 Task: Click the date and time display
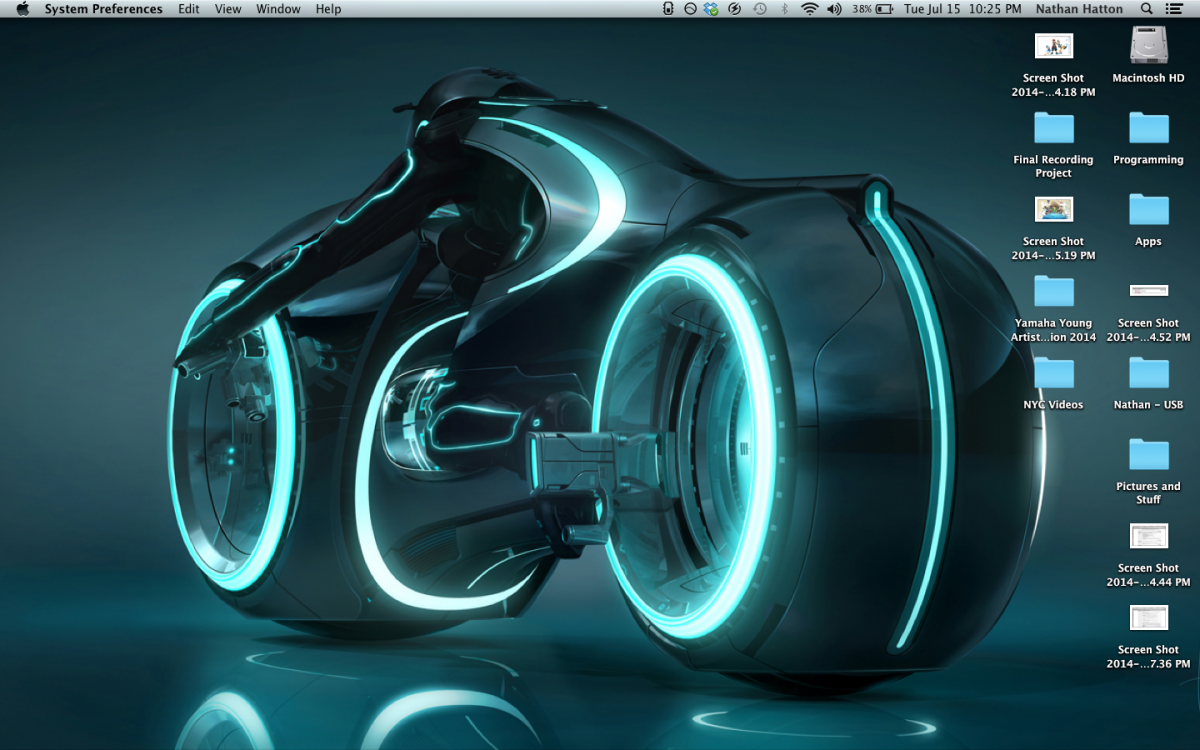point(963,9)
